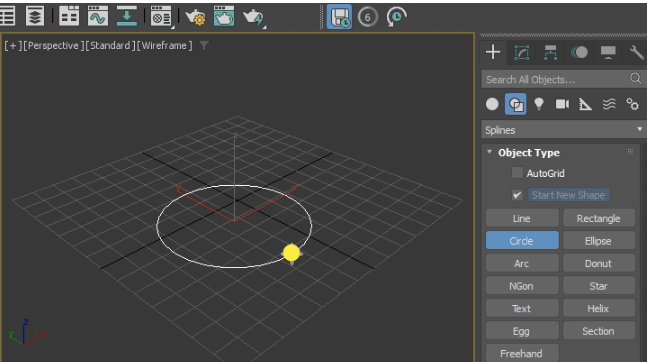
Task: Click the viewport filter funnel icon
Action: pyautogui.click(x=204, y=45)
